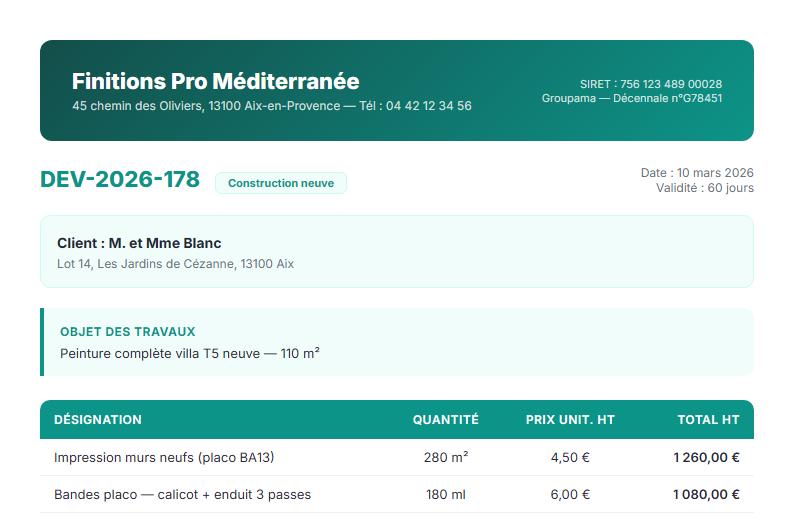The width and height of the screenshot is (794, 520).
Task: Click the Peinture complète villa T5 description
Action: (189, 353)
